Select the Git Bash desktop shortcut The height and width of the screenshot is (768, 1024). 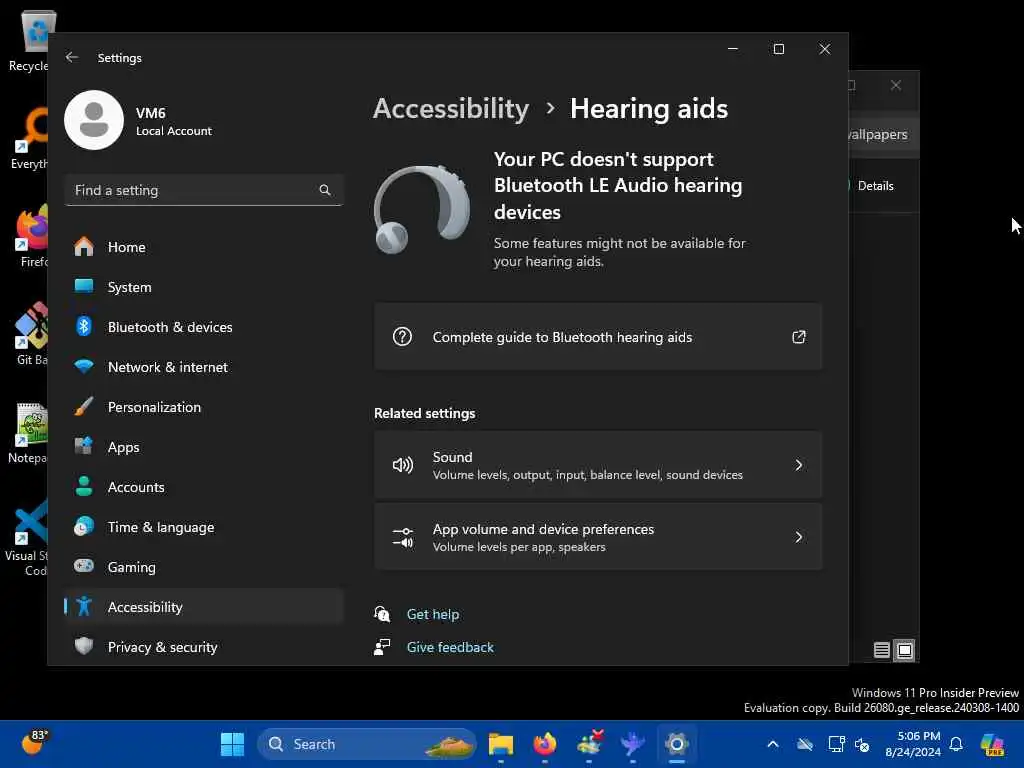pos(33,333)
